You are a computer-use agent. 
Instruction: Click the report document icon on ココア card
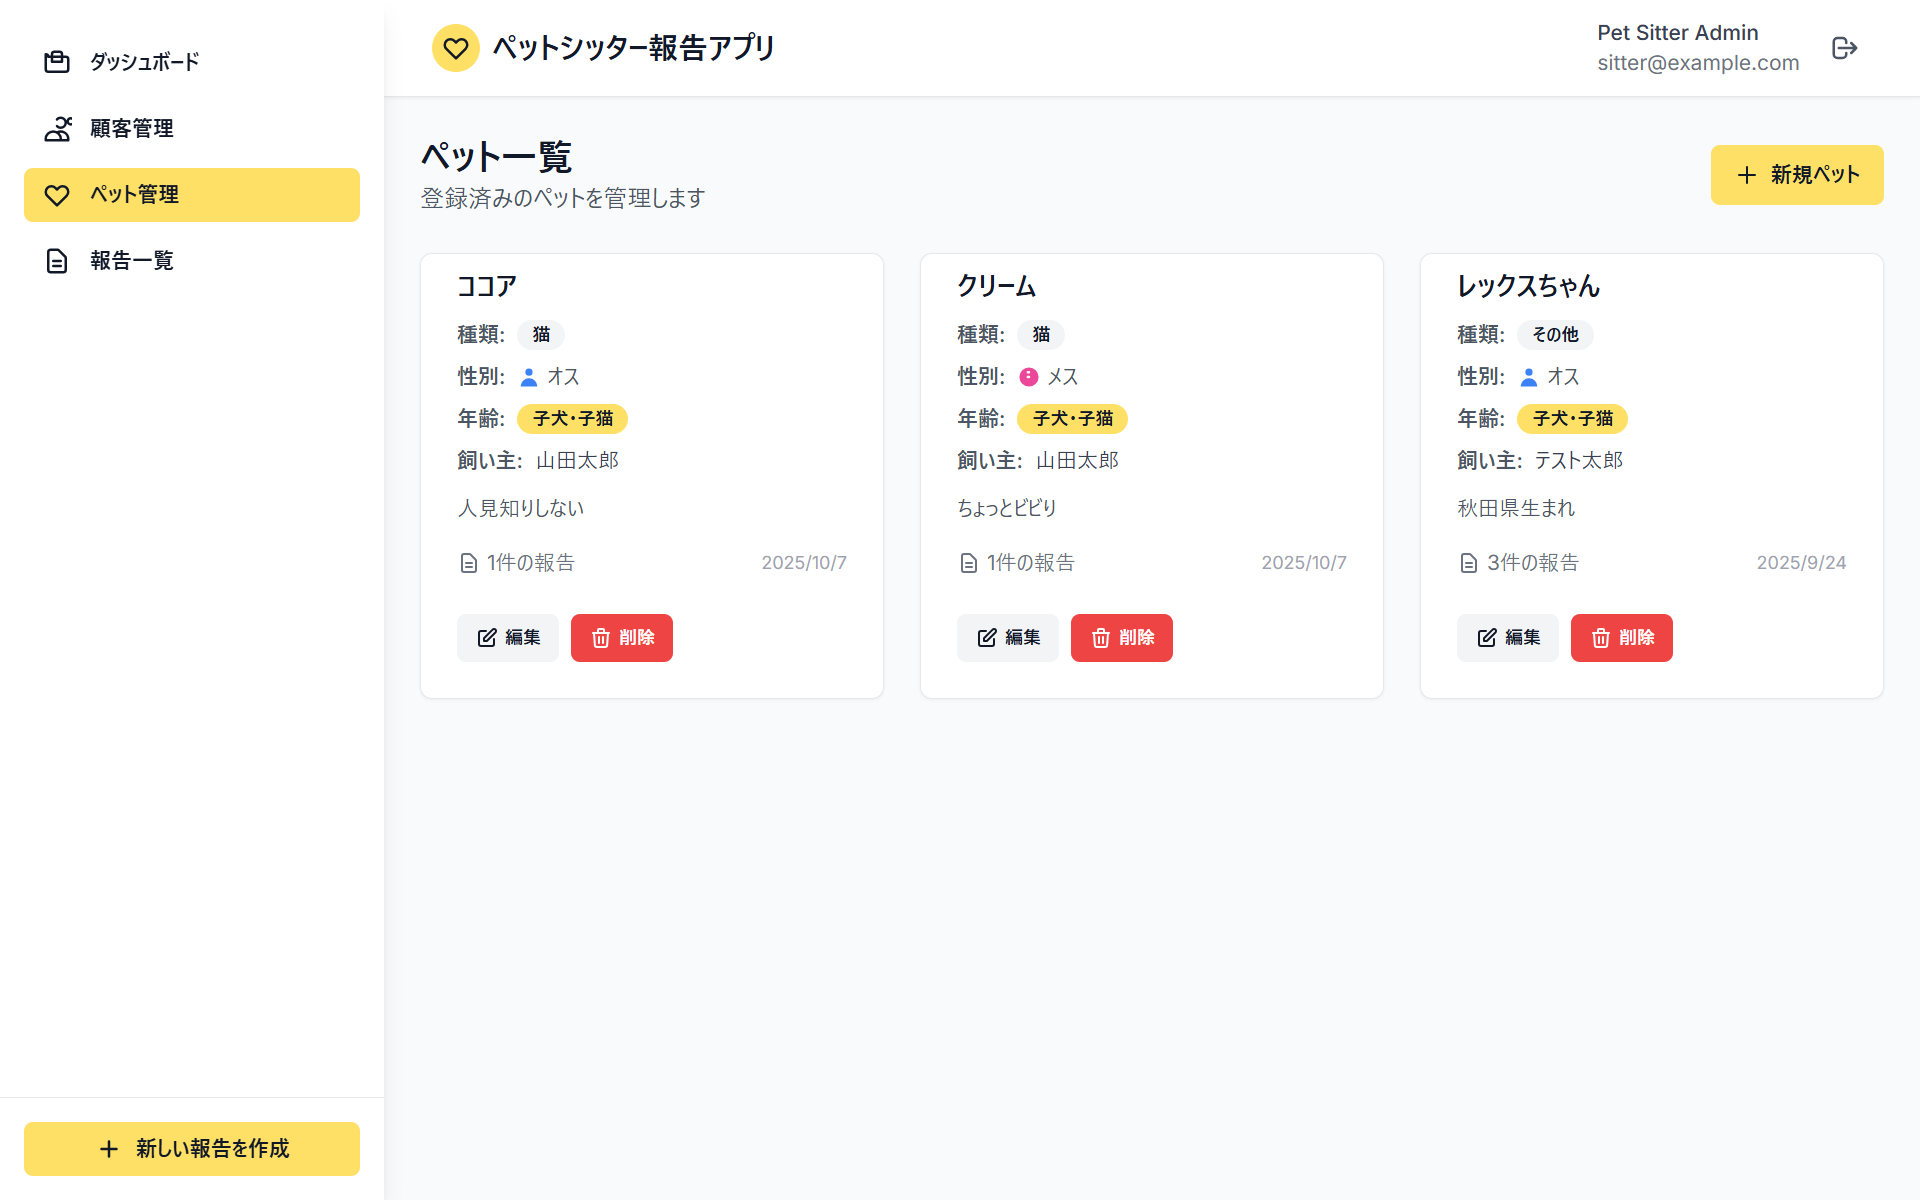468,563
